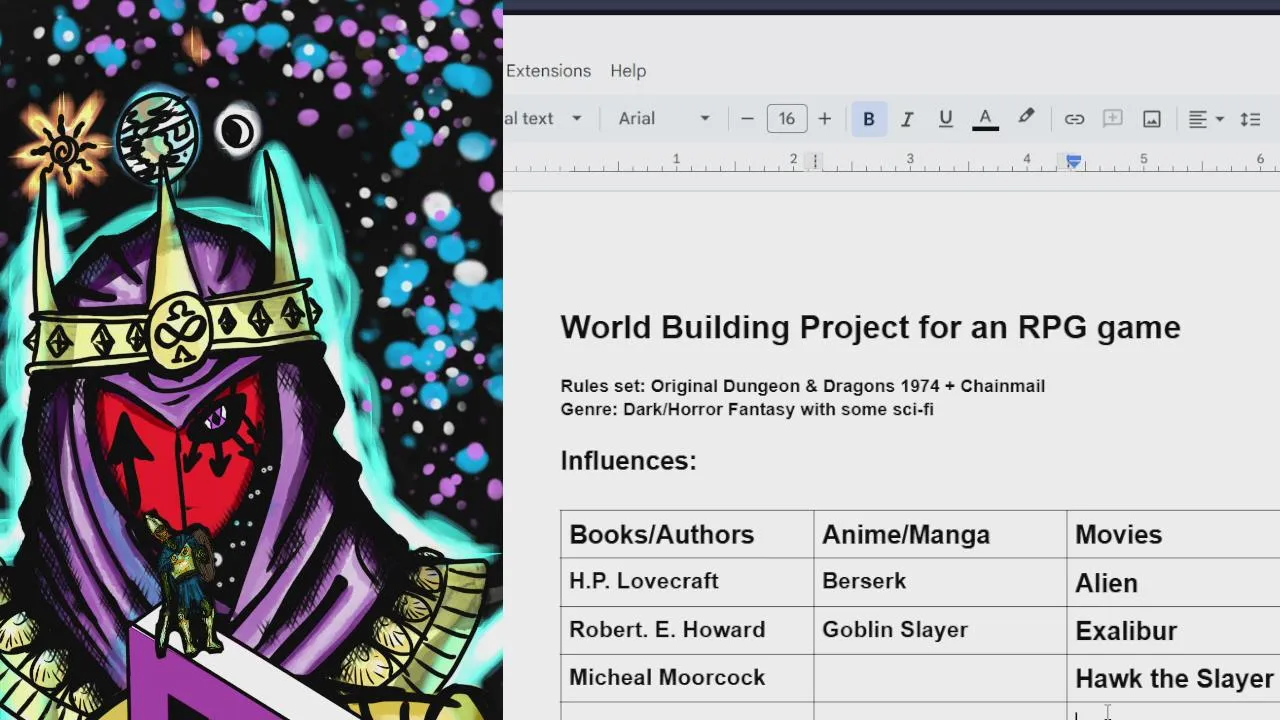This screenshot has width=1280, height=720.
Task: Click the Rules set line of text
Action: [802, 386]
